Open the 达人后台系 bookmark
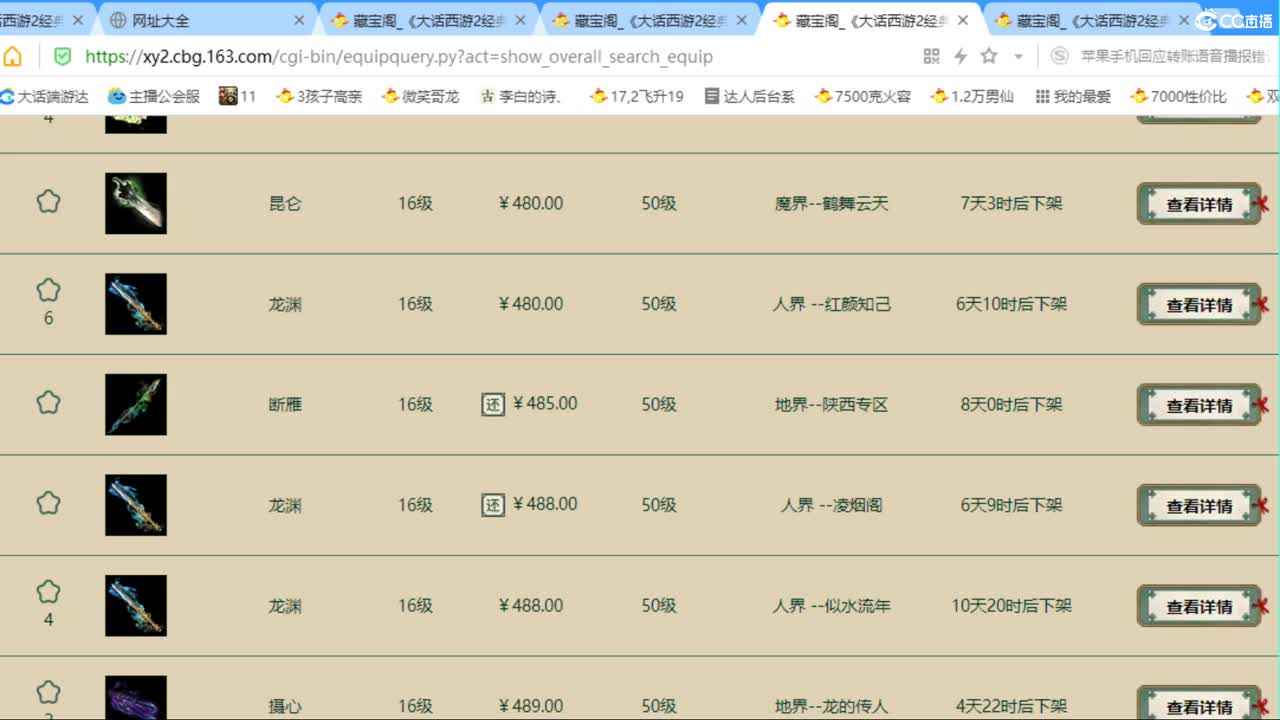The image size is (1280, 720). (750, 96)
